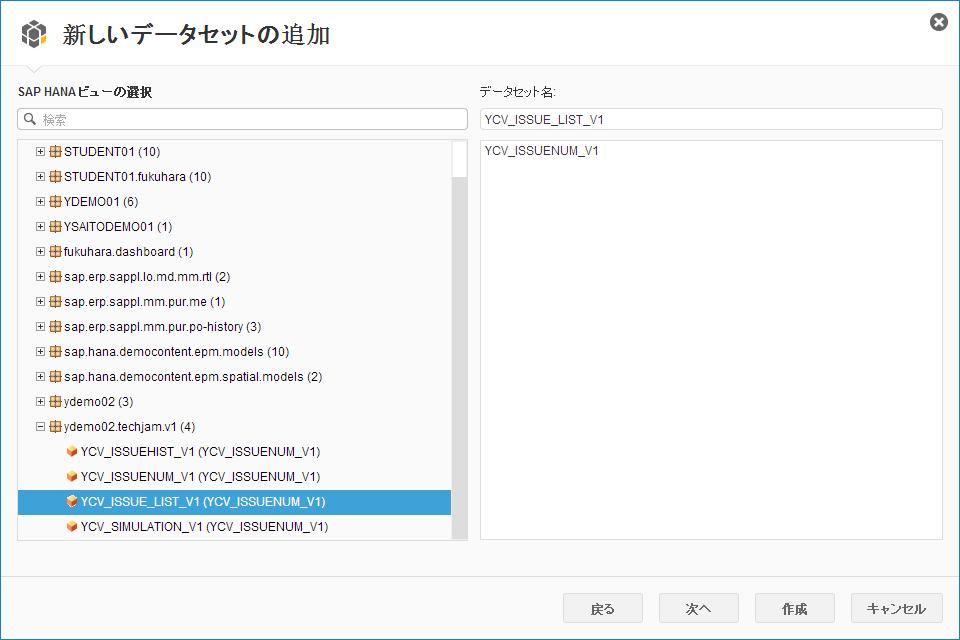Focus the 検索 search field
Viewport: 960px width, 640px height.
pos(242,119)
